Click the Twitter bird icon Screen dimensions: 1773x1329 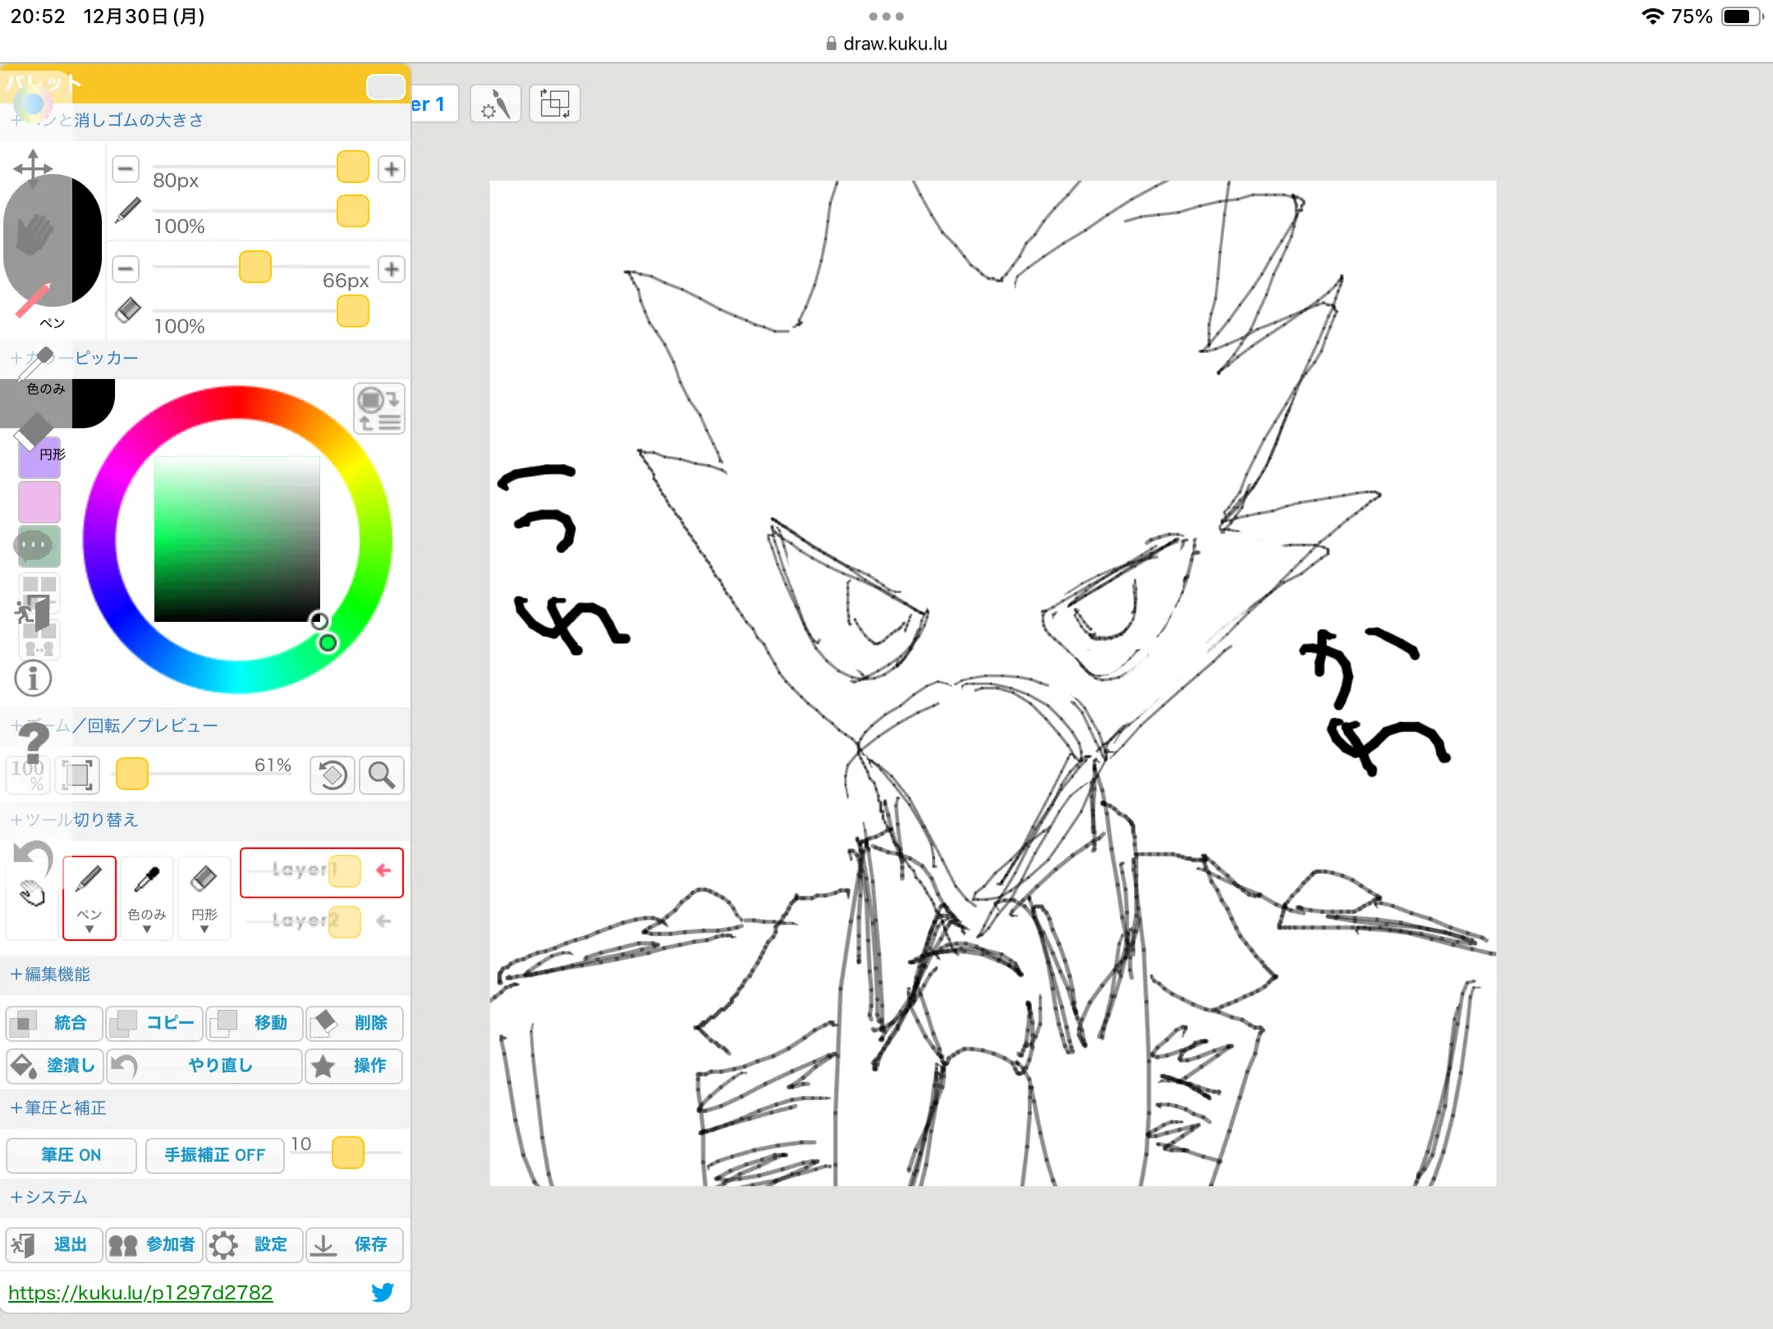(383, 1292)
